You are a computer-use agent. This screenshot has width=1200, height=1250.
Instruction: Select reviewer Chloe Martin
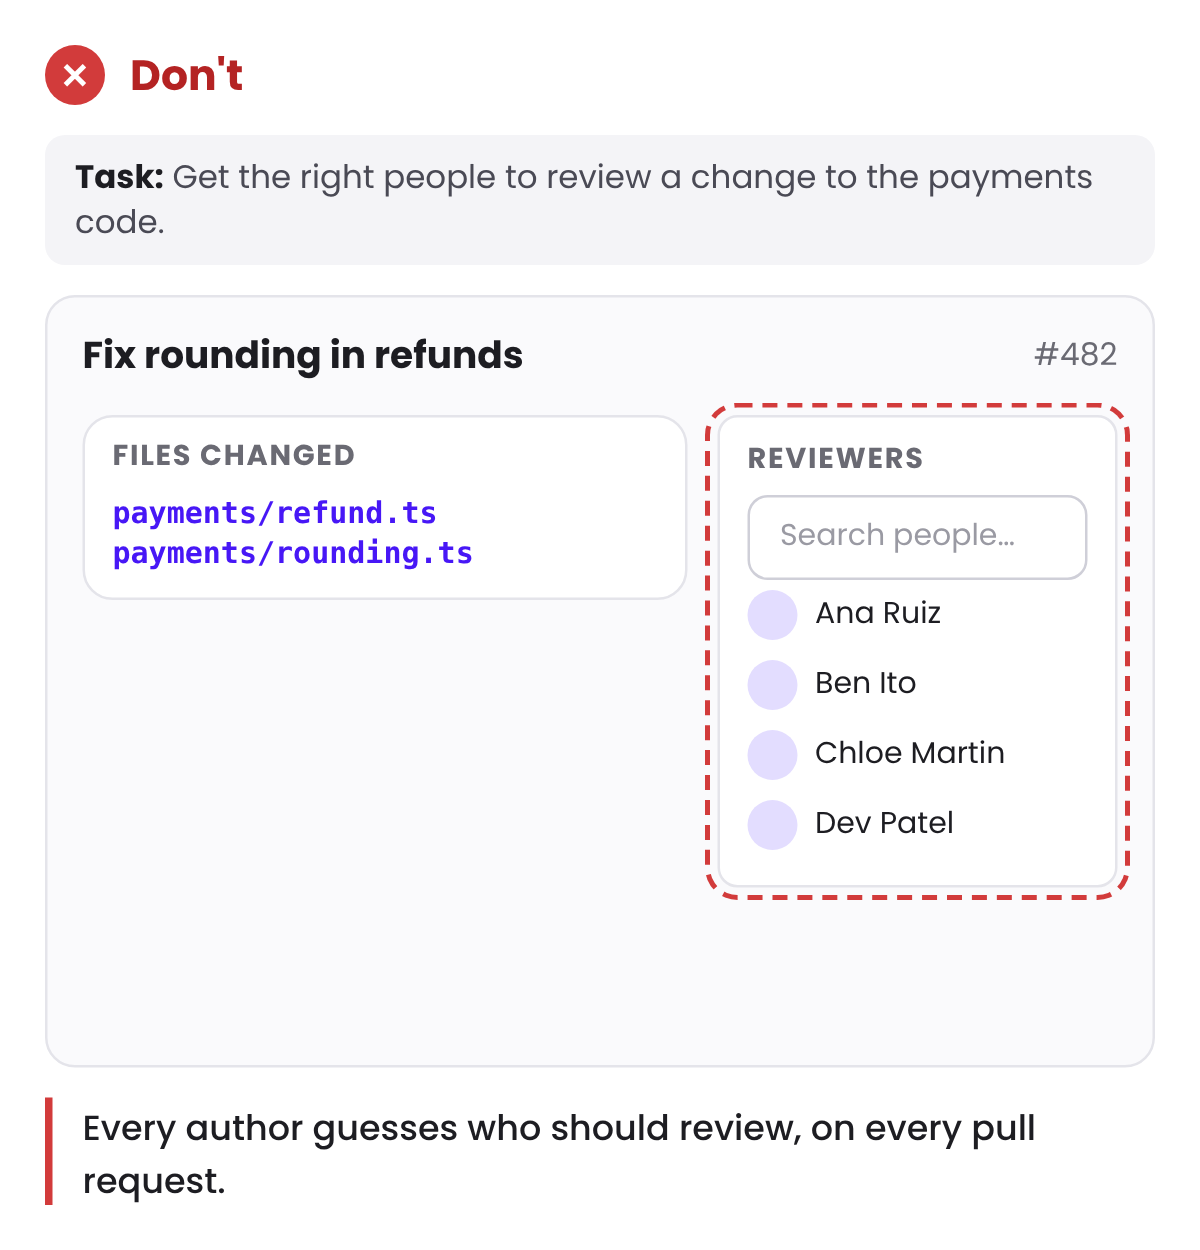(x=917, y=754)
